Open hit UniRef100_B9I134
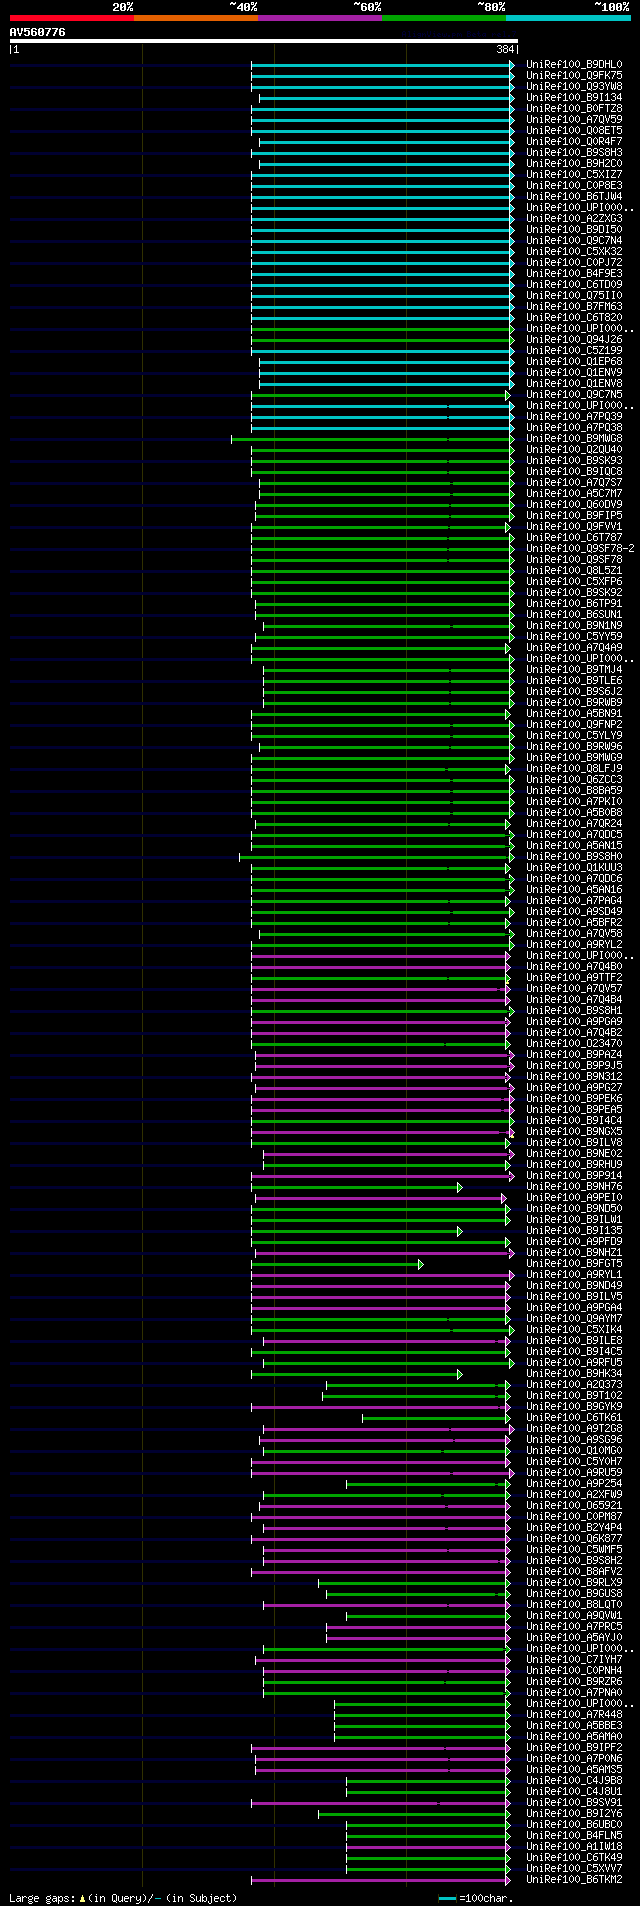The width and height of the screenshot is (640, 1906). tap(574, 98)
